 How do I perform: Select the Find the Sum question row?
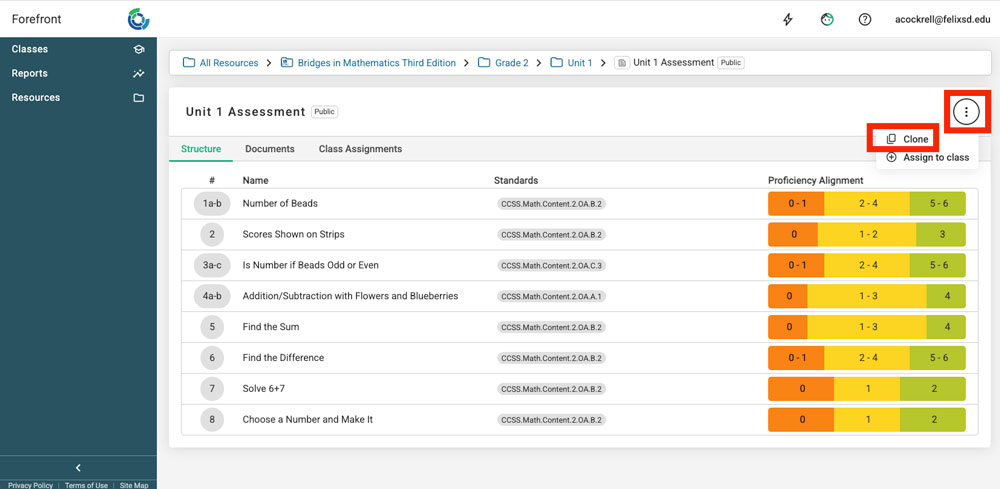click(x=271, y=327)
